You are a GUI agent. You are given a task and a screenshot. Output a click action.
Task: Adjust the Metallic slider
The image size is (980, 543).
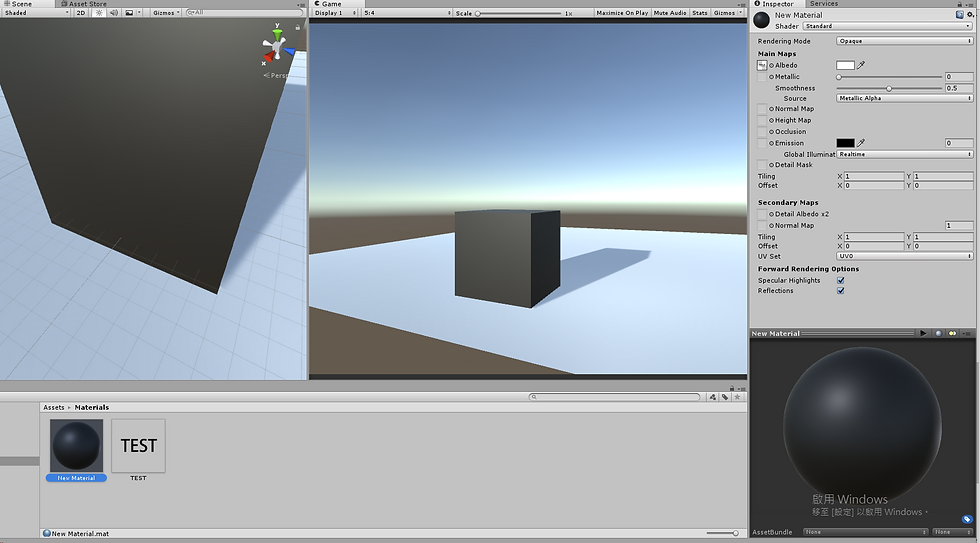(889, 77)
